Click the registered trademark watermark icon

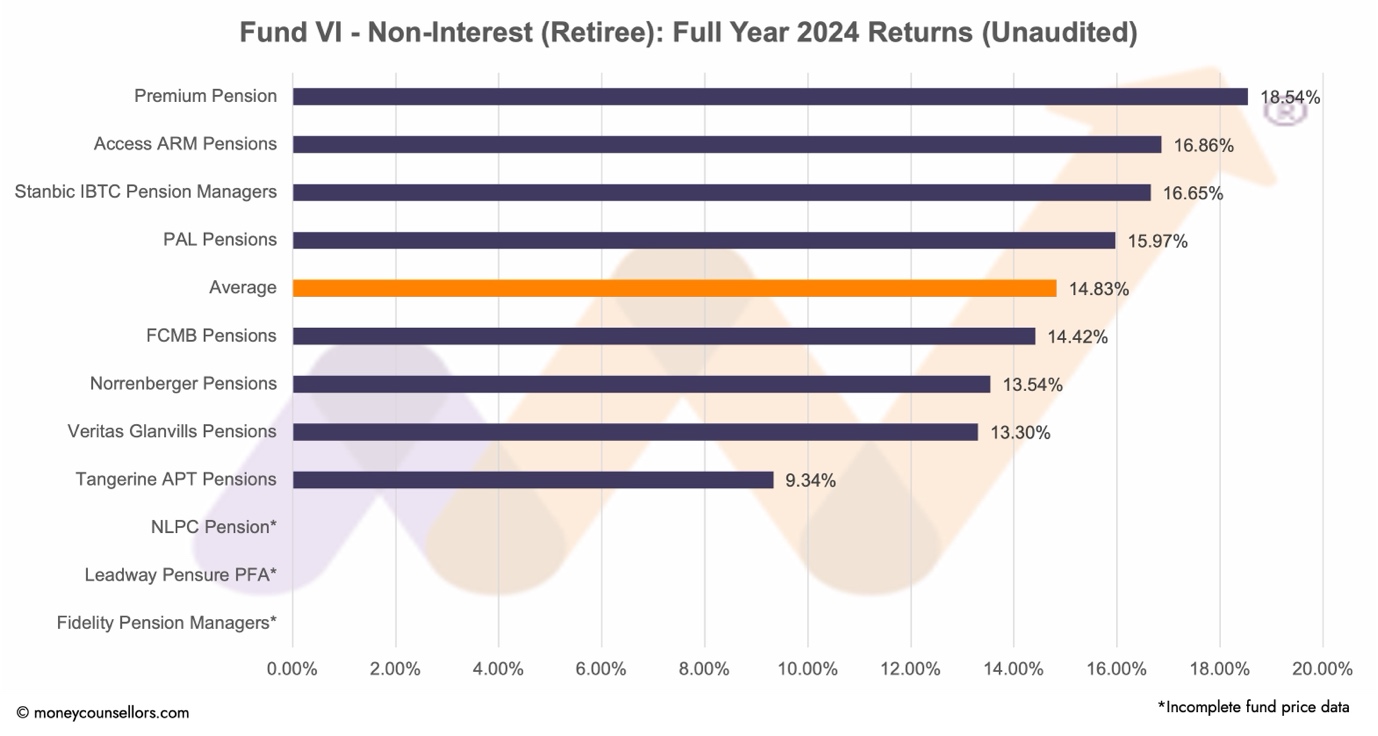tap(1284, 108)
